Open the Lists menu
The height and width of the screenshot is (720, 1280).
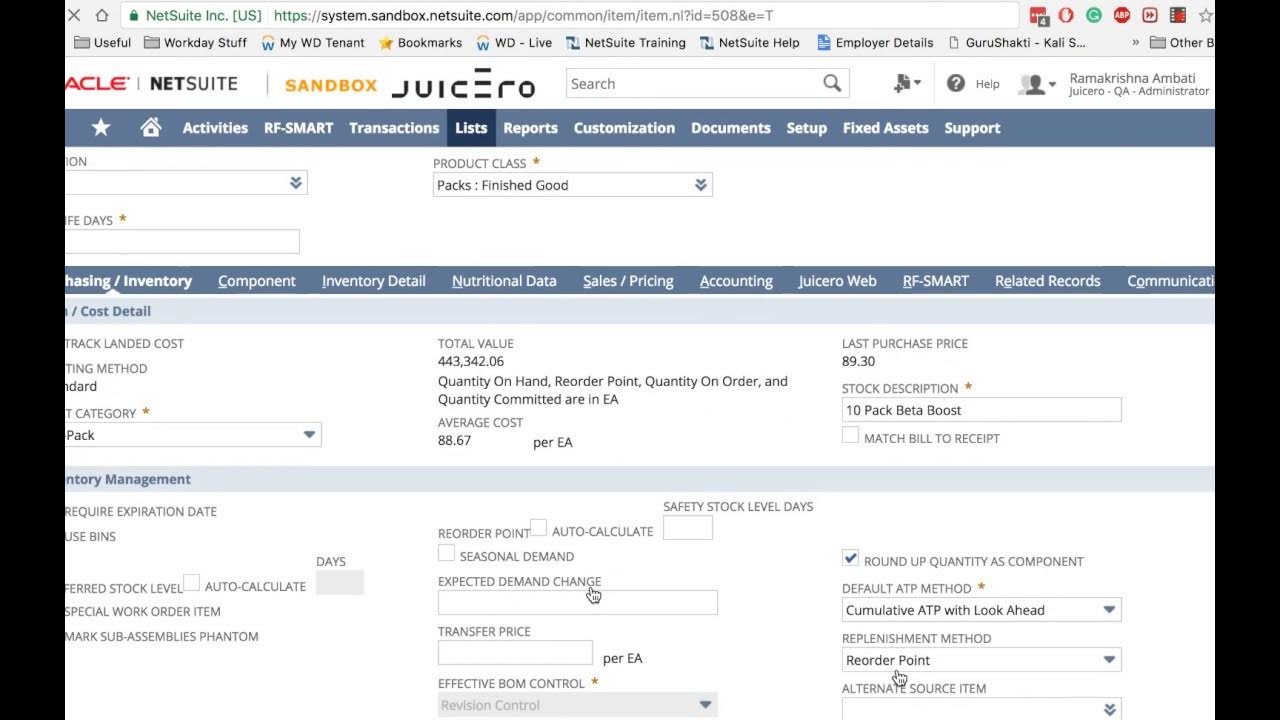[x=471, y=128]
